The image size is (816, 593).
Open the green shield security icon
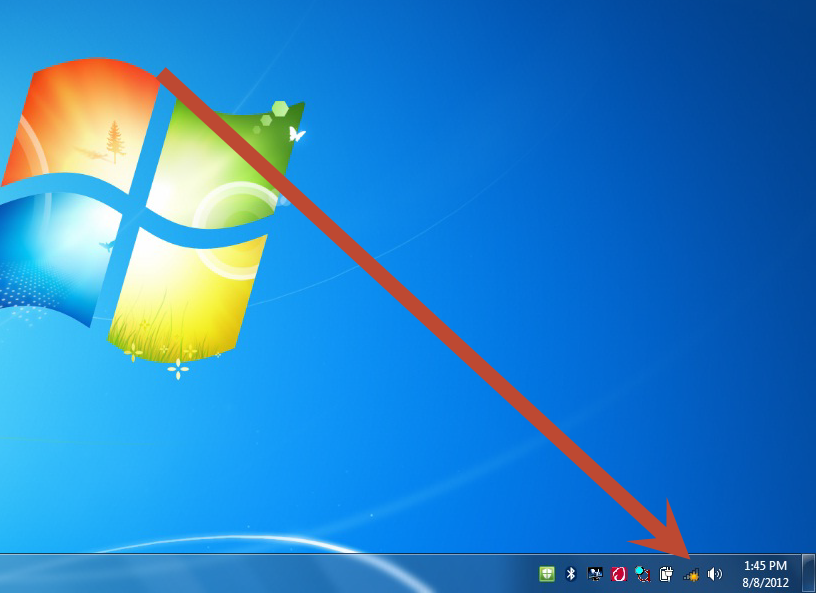[x=546, y=574]
